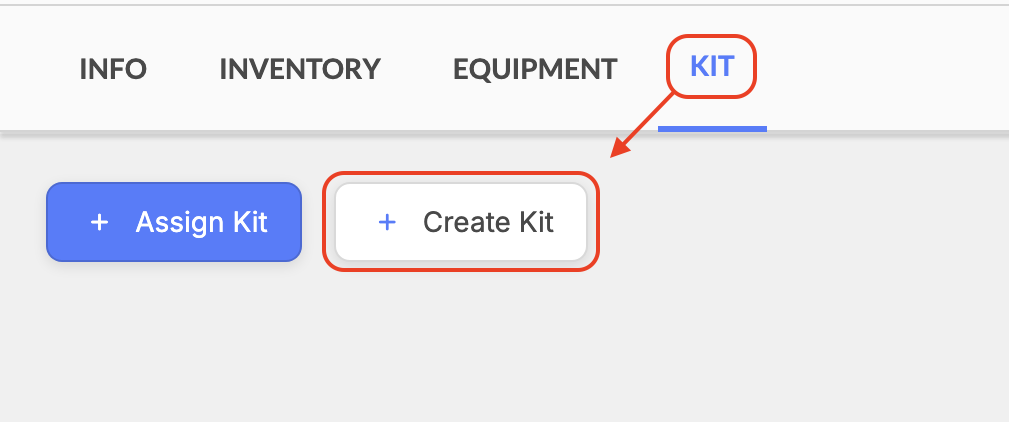This screenshot has height=422, width=1009.
Task: Show inventory items via INVENTORY tab
Action: (x=300, y=69)
